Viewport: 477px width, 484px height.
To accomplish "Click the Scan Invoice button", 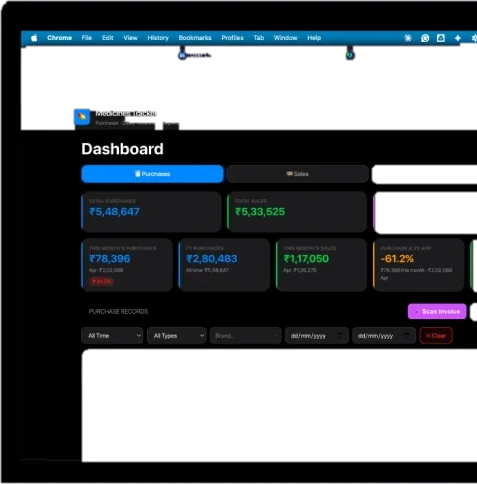I will pos(437,311).
